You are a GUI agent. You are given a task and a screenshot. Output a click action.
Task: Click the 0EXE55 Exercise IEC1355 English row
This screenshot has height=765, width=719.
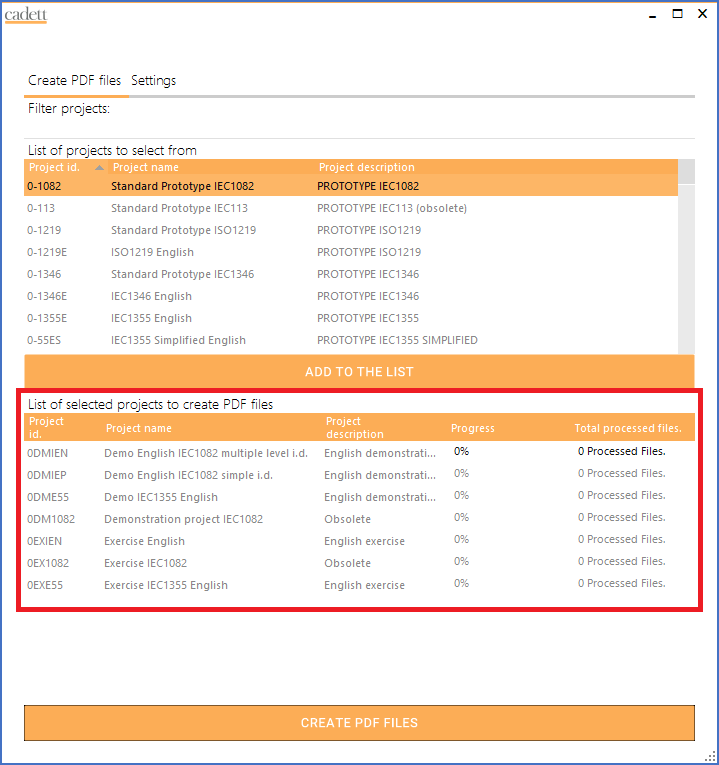(x=165, y=585)
